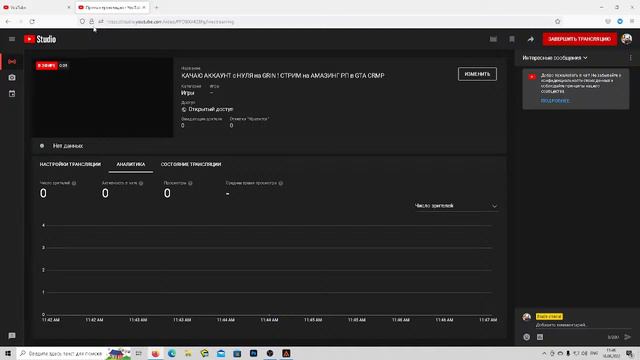
Task: Open the notification center icon in tray
Action: [x=629, y=353]
